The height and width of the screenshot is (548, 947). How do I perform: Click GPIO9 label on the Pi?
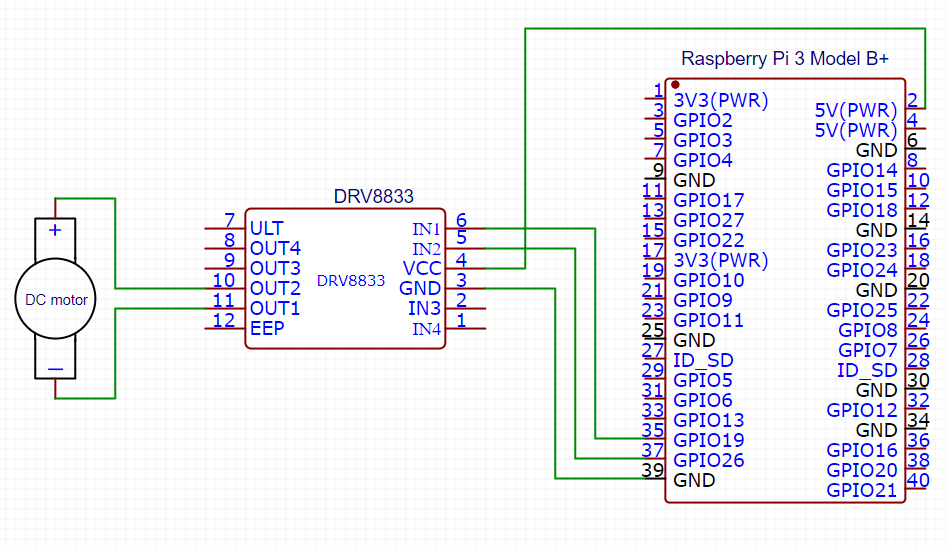click(702, 300)
